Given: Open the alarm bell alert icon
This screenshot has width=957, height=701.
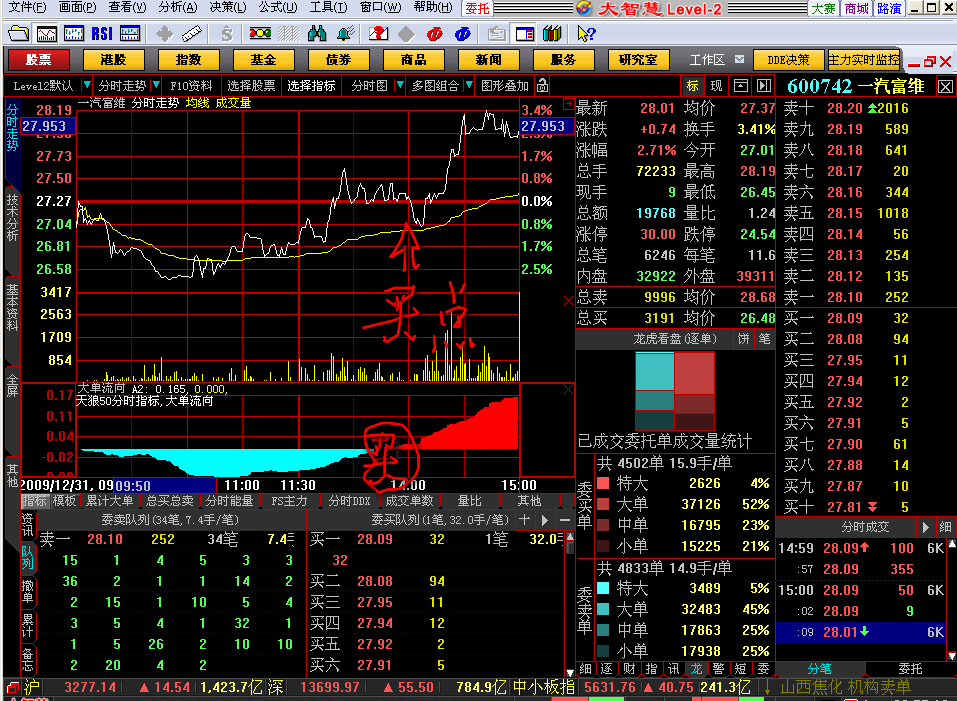Looking at the screenshot, I should pyautogui.click(x=345, y=34).
